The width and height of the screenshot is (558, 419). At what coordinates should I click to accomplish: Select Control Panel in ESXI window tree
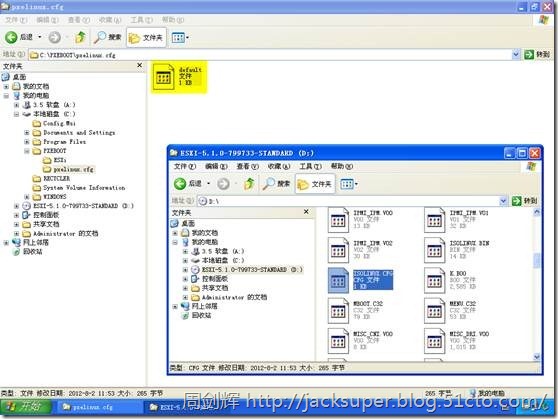[214, 279]
